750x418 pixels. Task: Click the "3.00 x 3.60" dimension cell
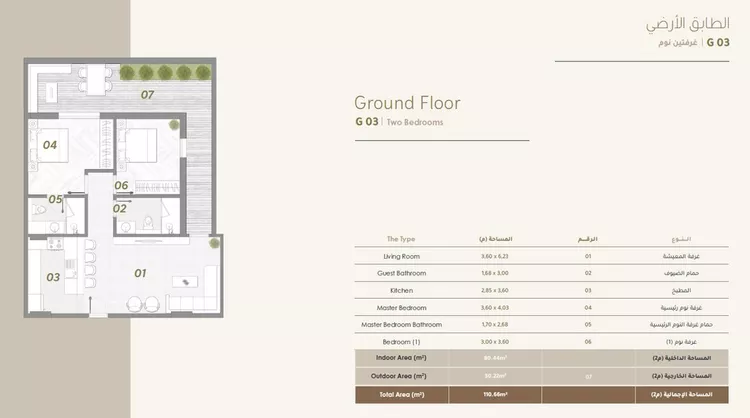click(x=495, y=342)
